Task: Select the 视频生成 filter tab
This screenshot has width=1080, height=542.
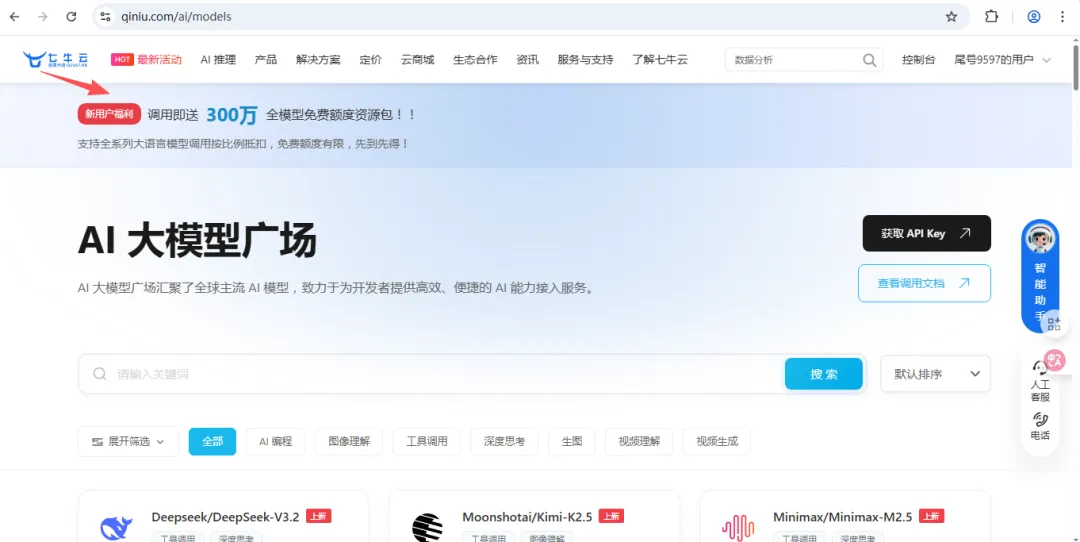Action: (x=716, y=441)
